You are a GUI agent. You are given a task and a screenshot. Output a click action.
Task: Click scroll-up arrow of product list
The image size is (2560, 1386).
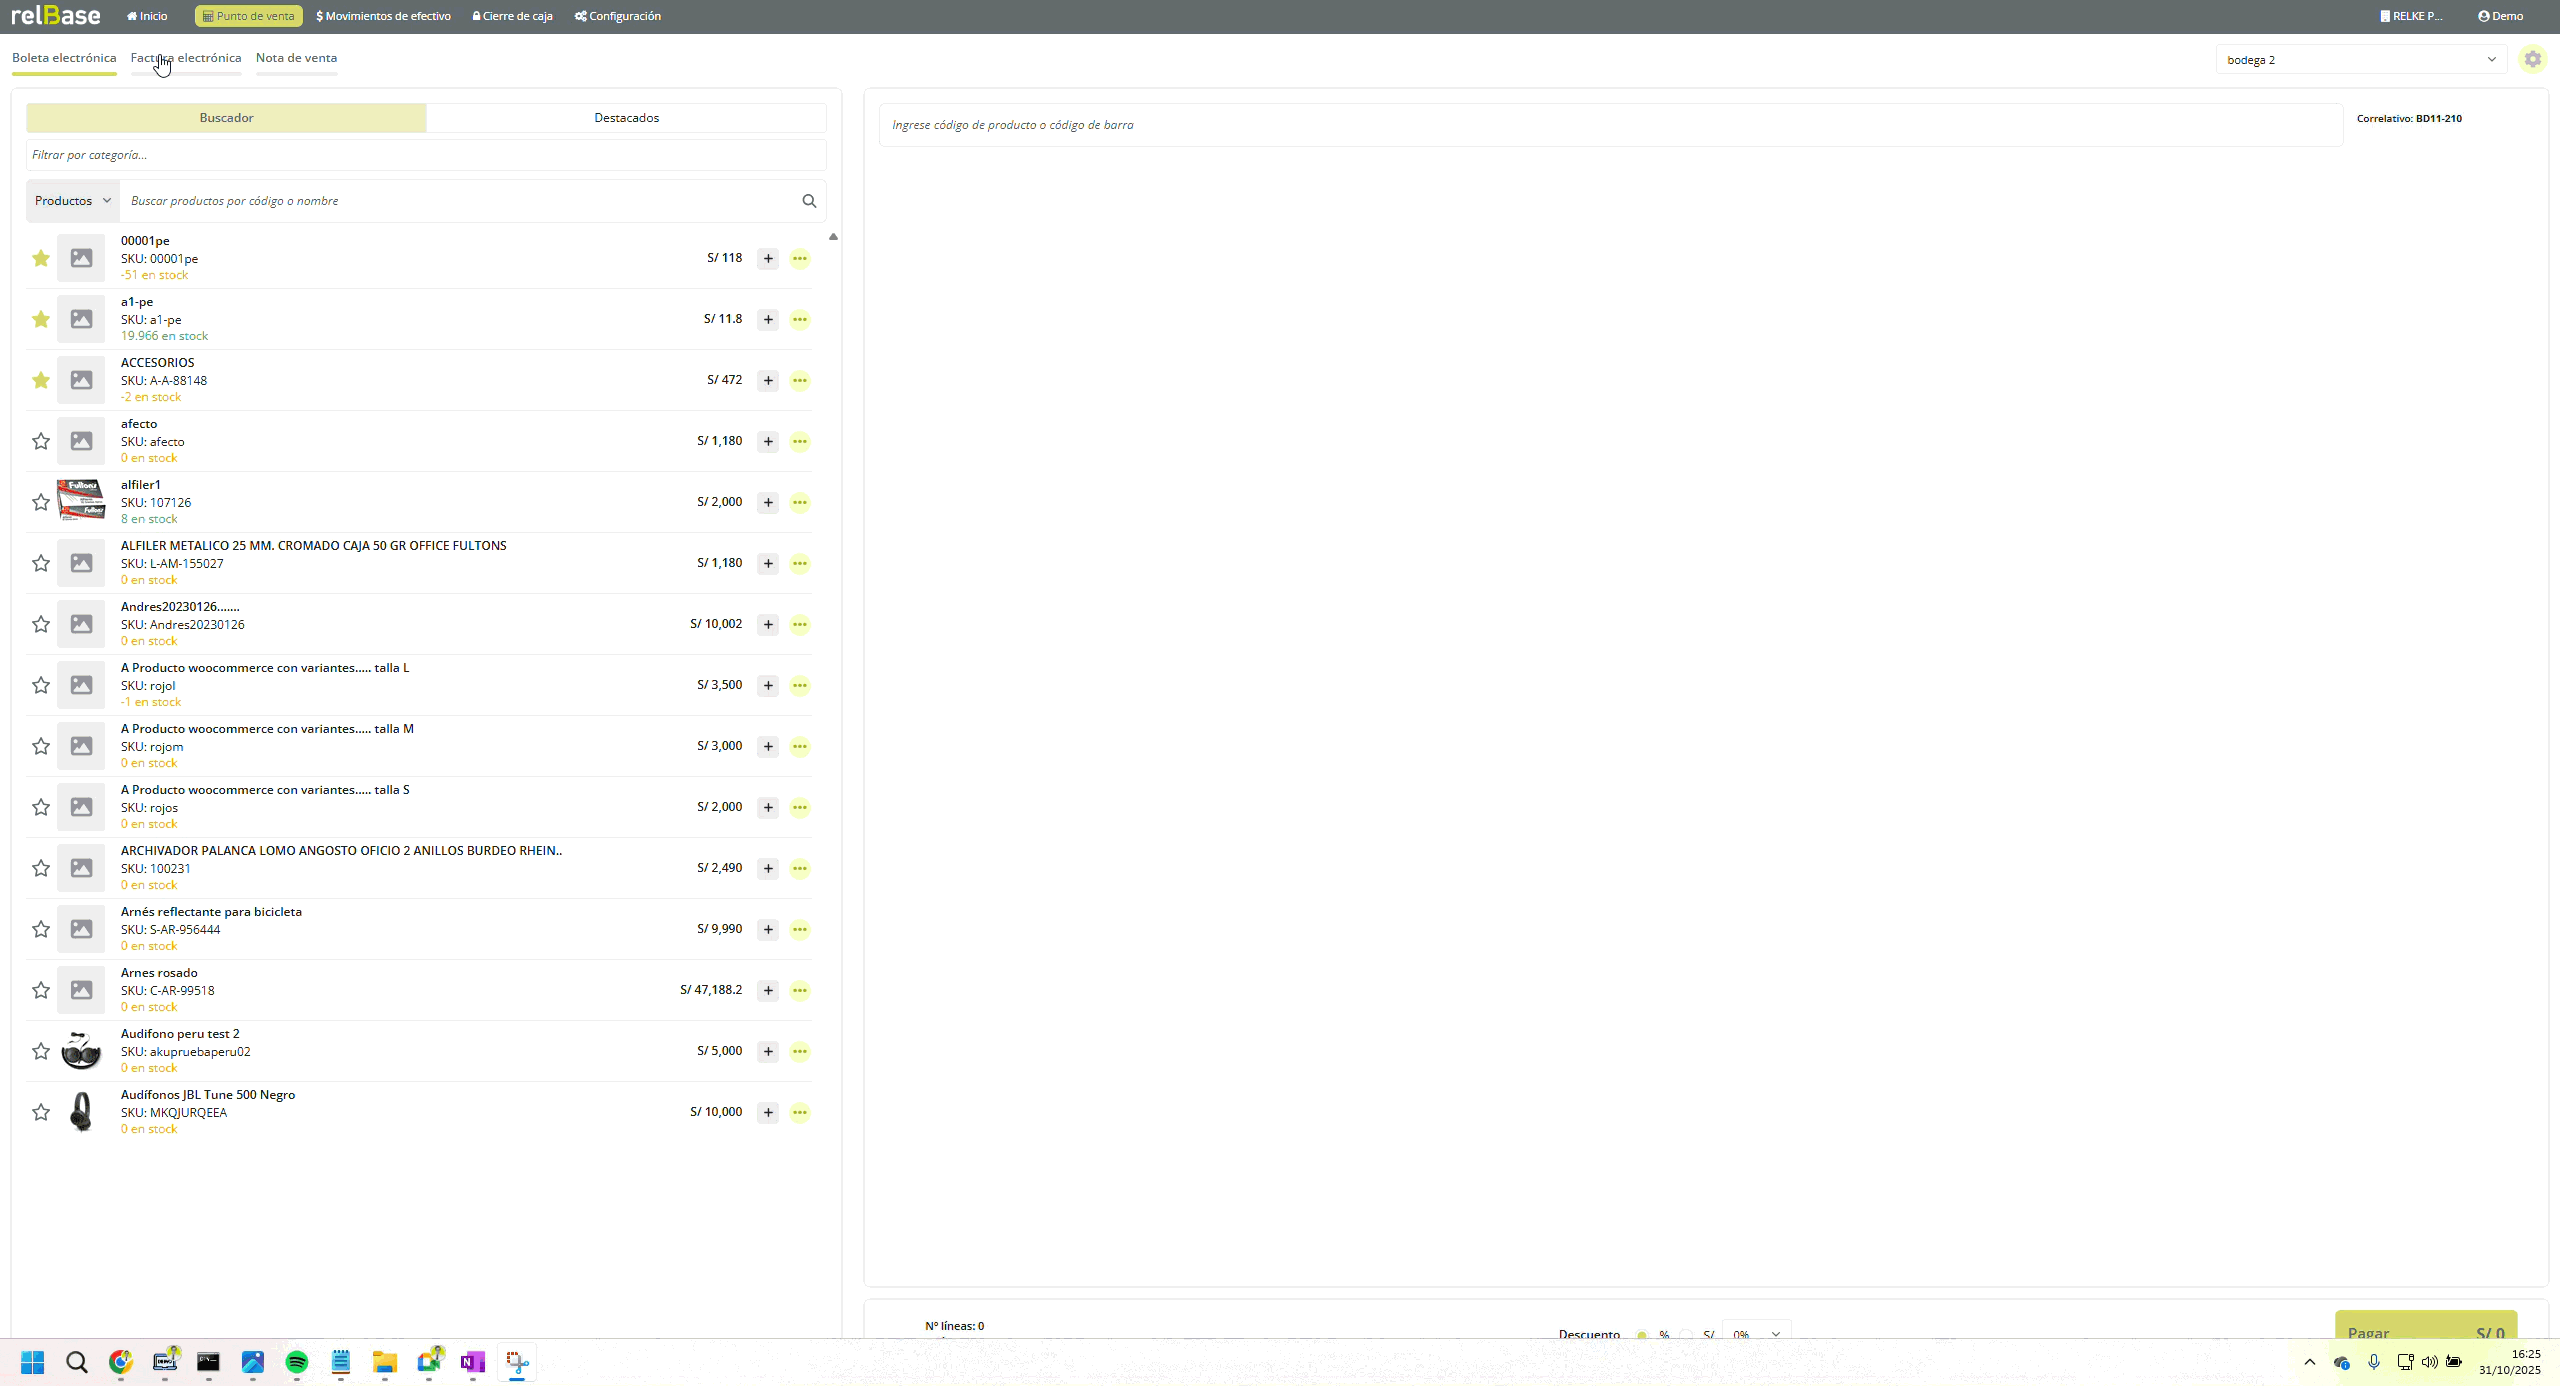[833, 238]
